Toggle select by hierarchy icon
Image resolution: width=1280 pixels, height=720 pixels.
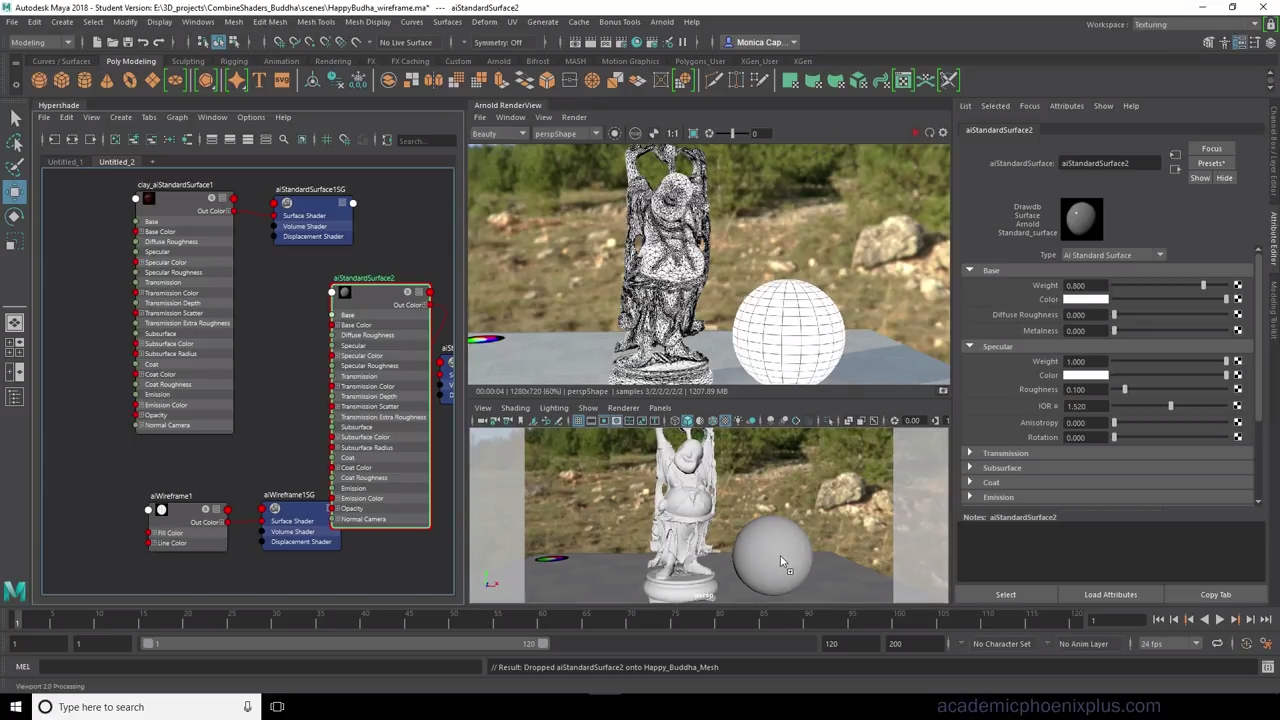pos(203,42)
